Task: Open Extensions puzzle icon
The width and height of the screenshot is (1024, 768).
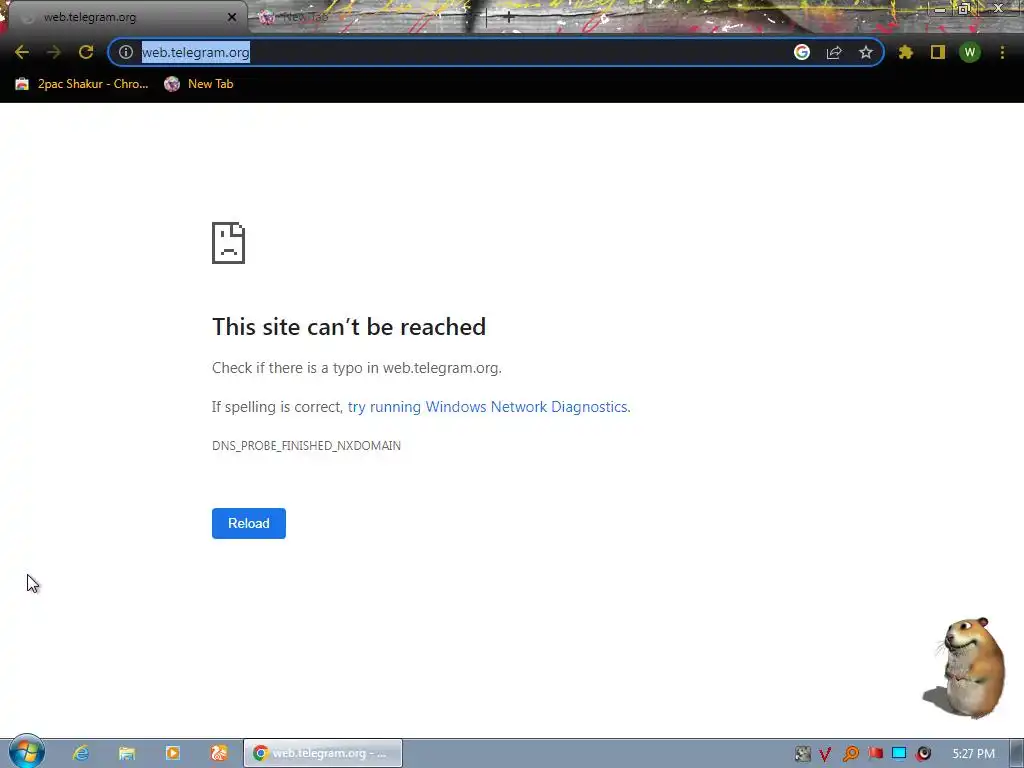Action: pos(905,52)
